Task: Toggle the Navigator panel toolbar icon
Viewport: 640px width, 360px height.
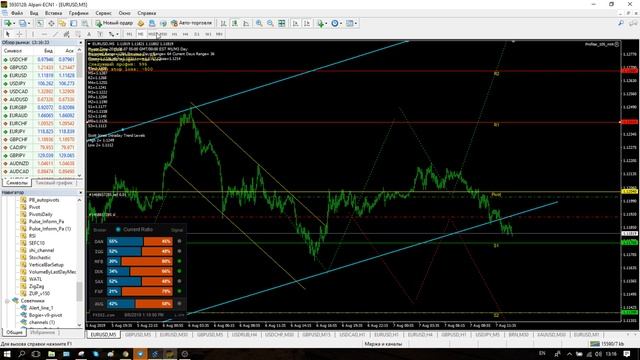Action: (62, 23)
